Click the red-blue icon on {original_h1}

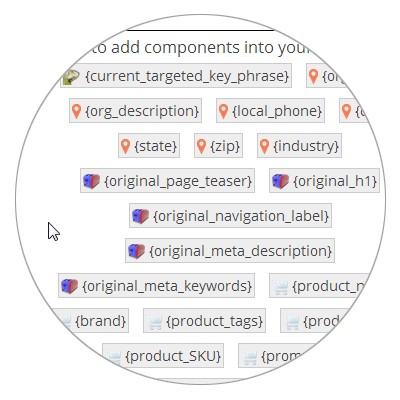280,181
